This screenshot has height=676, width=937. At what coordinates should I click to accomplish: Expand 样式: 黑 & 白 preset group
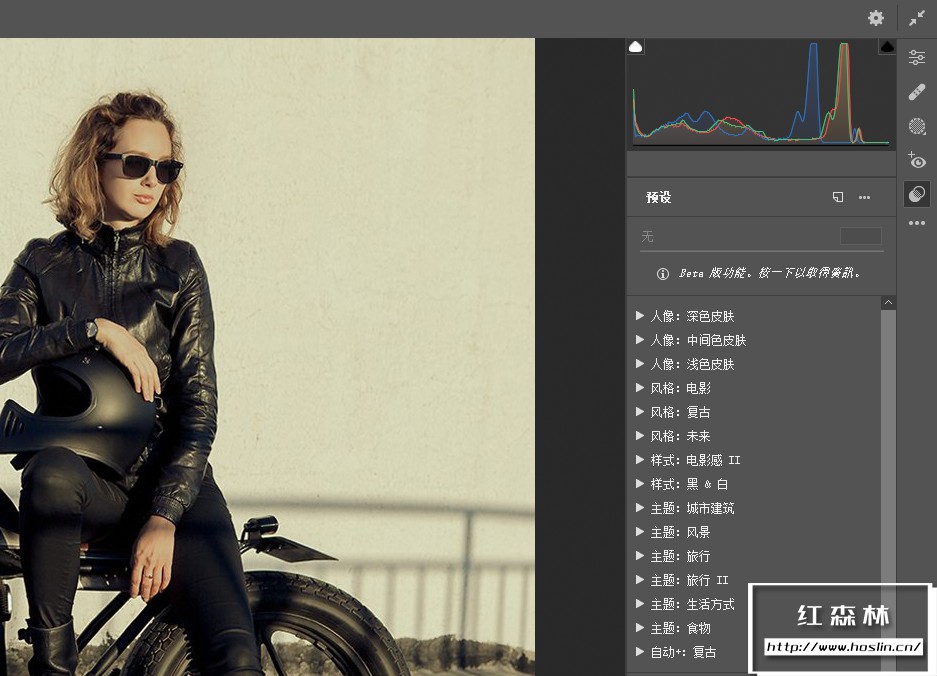639,484
